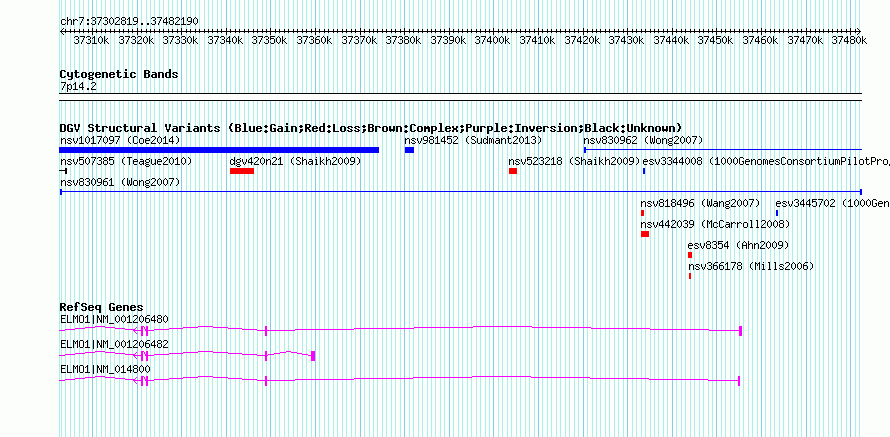Click the ELMO1|NM_001206480 gene label

click(x=114, y=320)
